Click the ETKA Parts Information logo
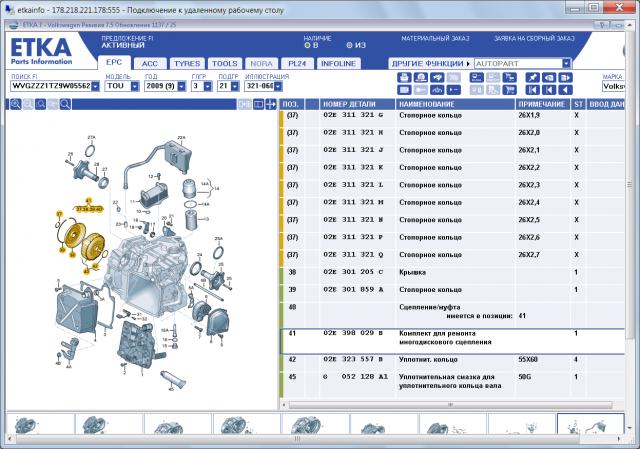The height and width of the screenshot is (449, 640). point(41,51)
